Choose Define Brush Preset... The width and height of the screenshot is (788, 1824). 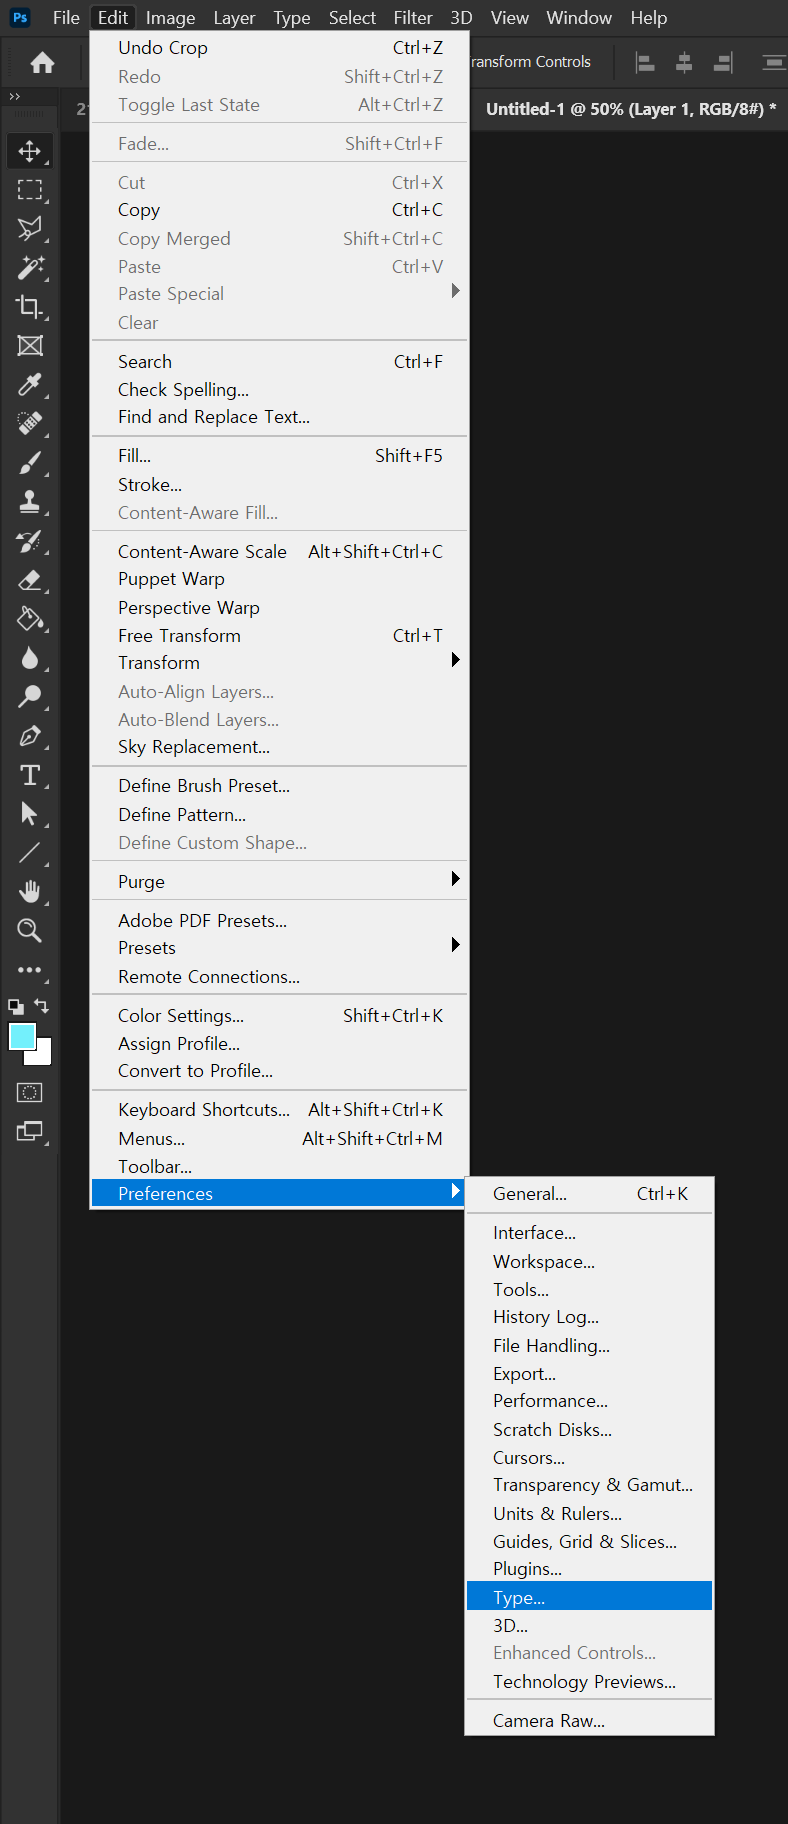point(279,786)
